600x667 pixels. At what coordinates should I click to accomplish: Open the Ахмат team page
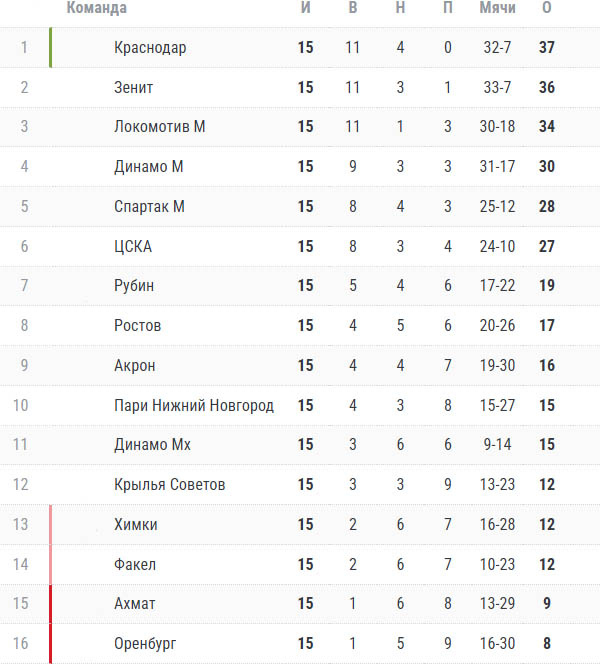[x=134, y=603]
